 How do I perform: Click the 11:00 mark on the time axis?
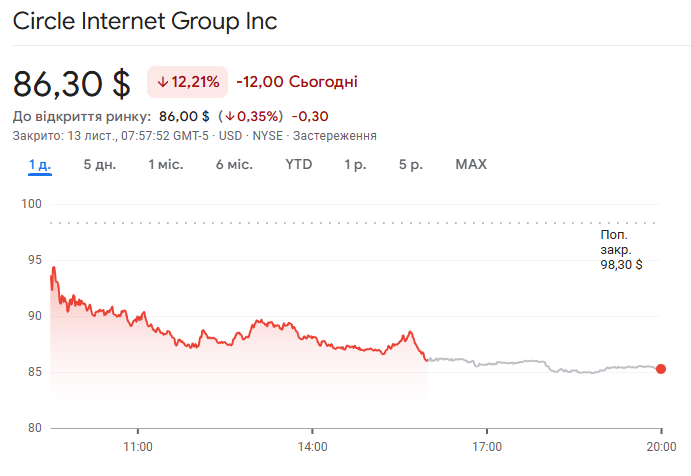pyautogui.click(x=137, y=446)
